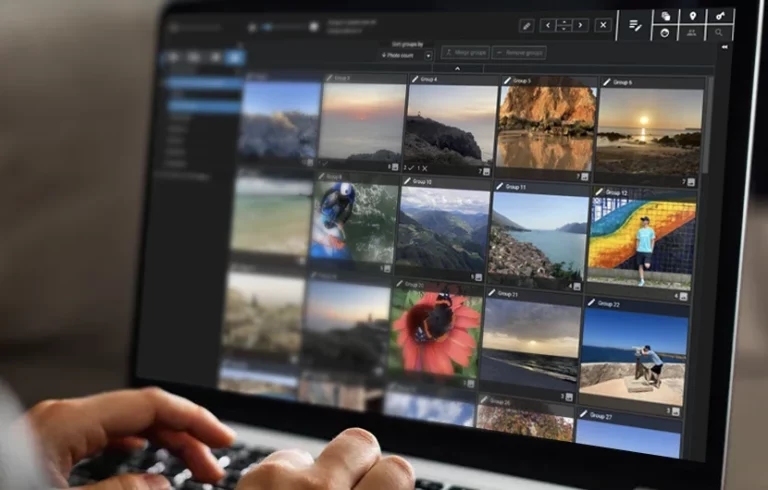Rename Group 22 via its pencil icon
Viewport: 768px width, 490px height.
click(591, 302)
